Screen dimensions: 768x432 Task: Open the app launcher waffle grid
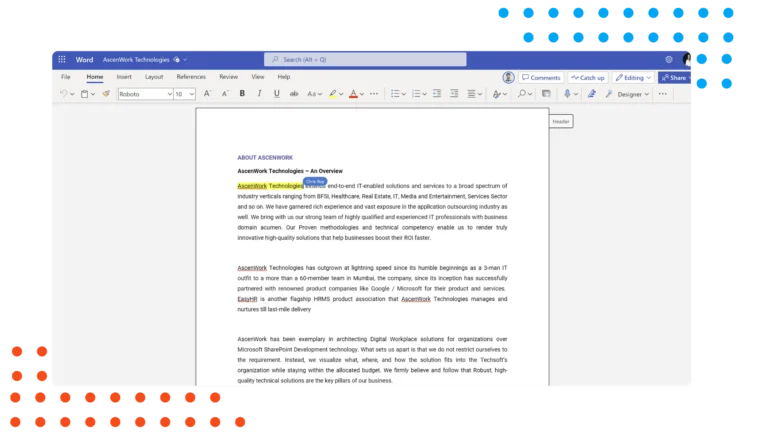coord(62,59)
